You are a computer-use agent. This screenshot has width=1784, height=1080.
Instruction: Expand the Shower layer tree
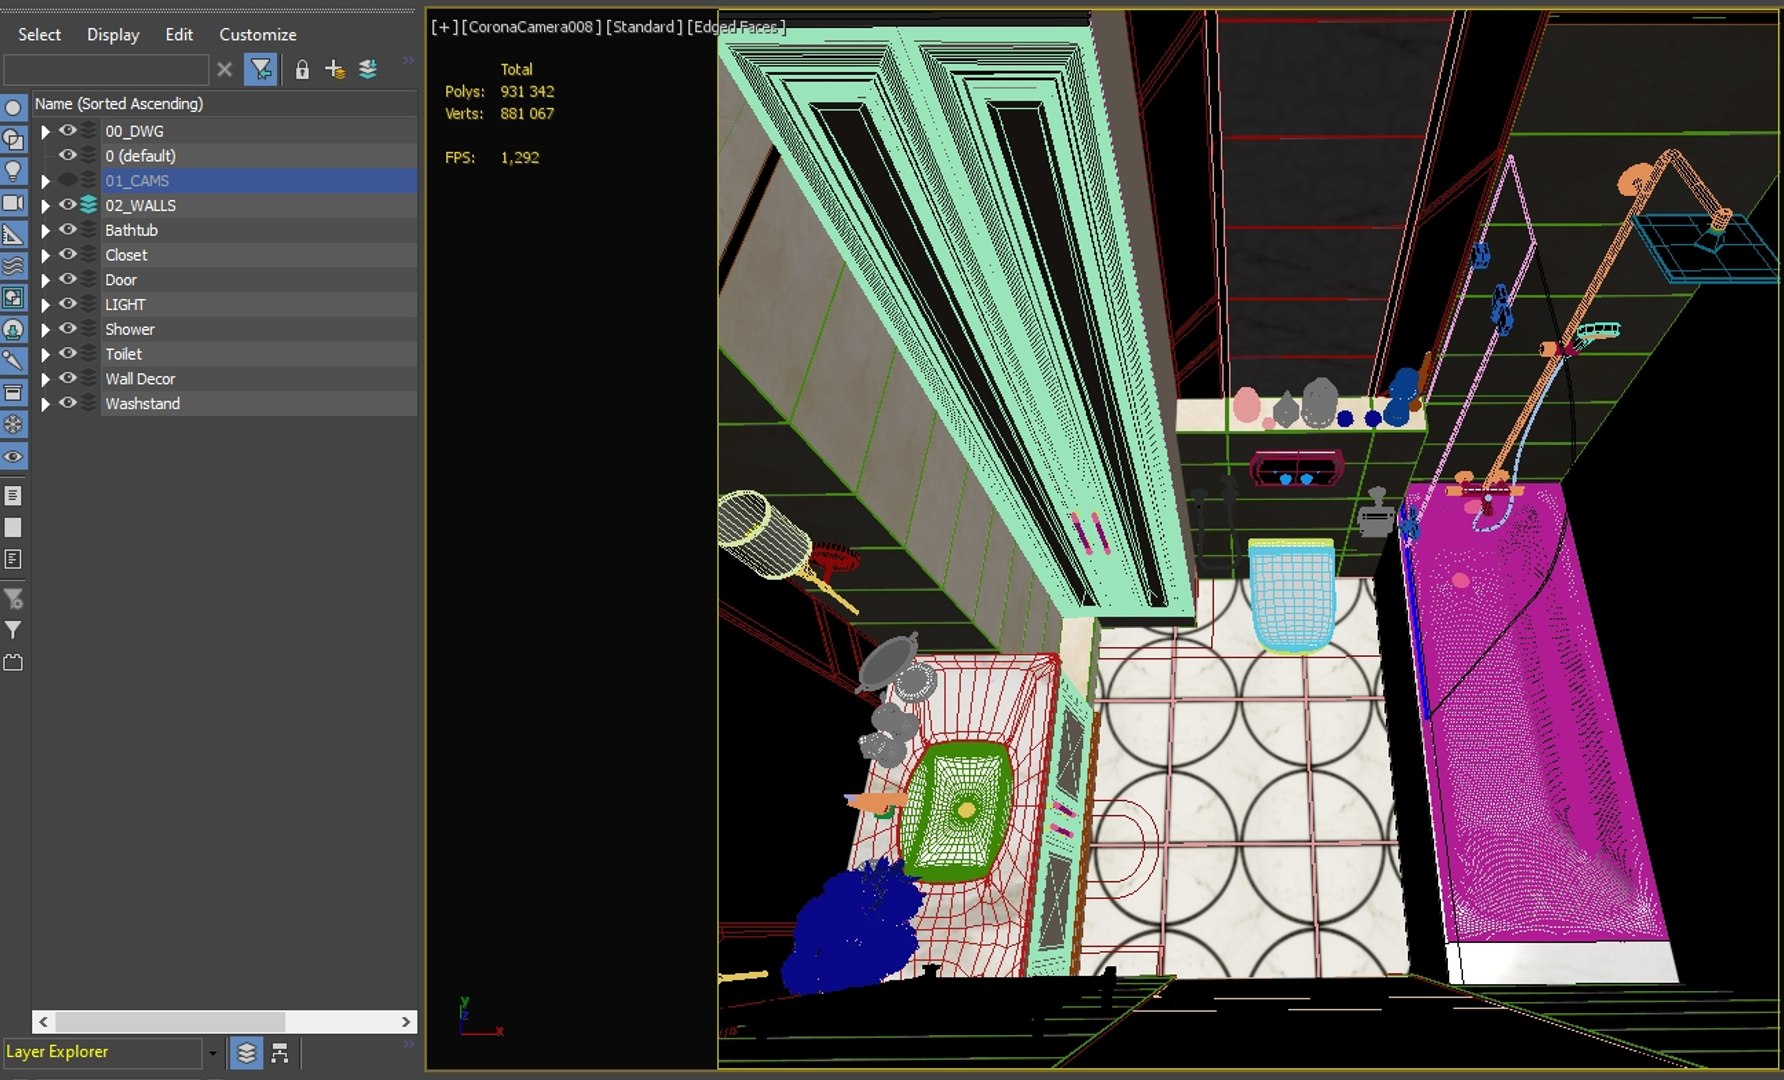click(x=45, y=329)
